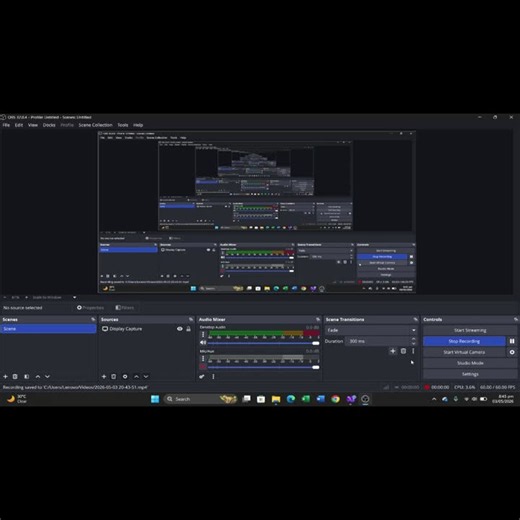Pause the recording with pause icon

512,341
